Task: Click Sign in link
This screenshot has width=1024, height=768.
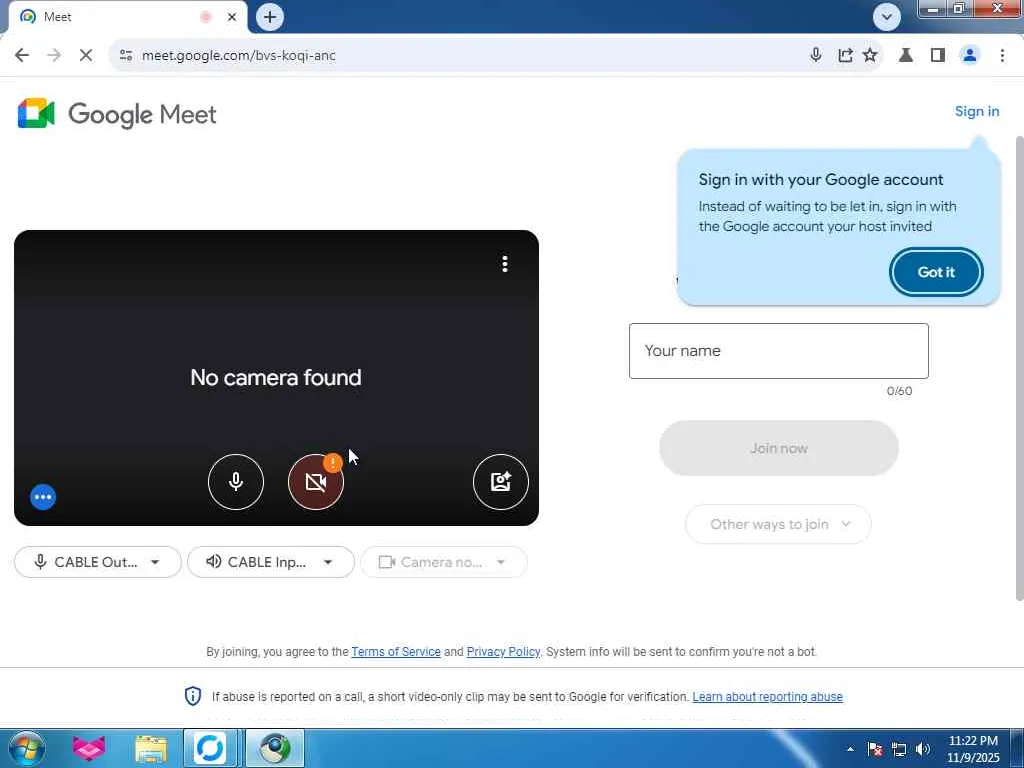Action: [x=977, y=111]
